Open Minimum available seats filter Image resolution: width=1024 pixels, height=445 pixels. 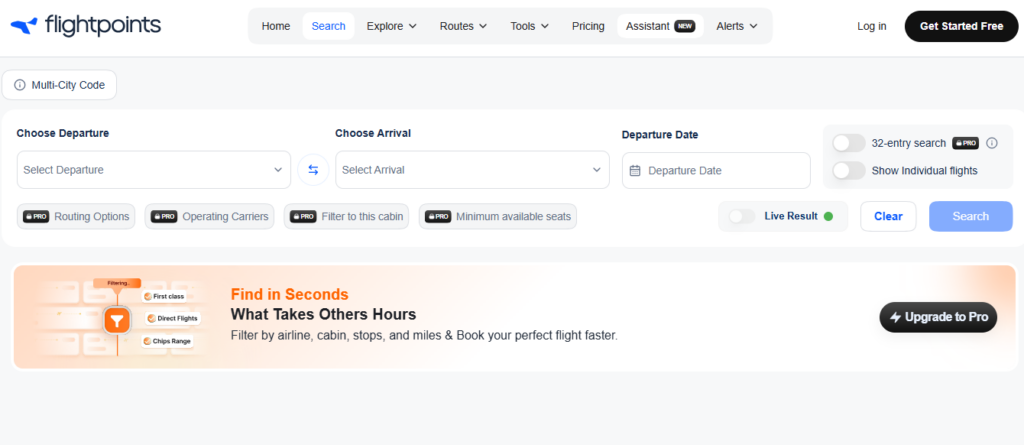(498, 216)
